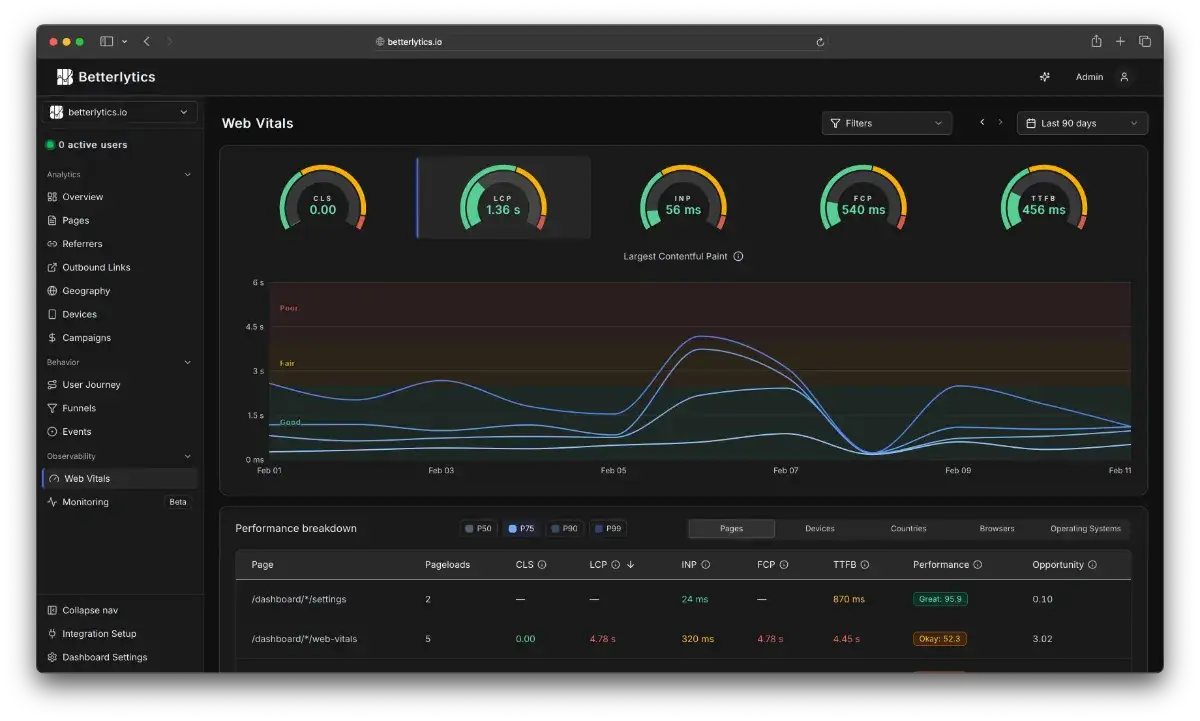Click the browser reload icon

820,42
